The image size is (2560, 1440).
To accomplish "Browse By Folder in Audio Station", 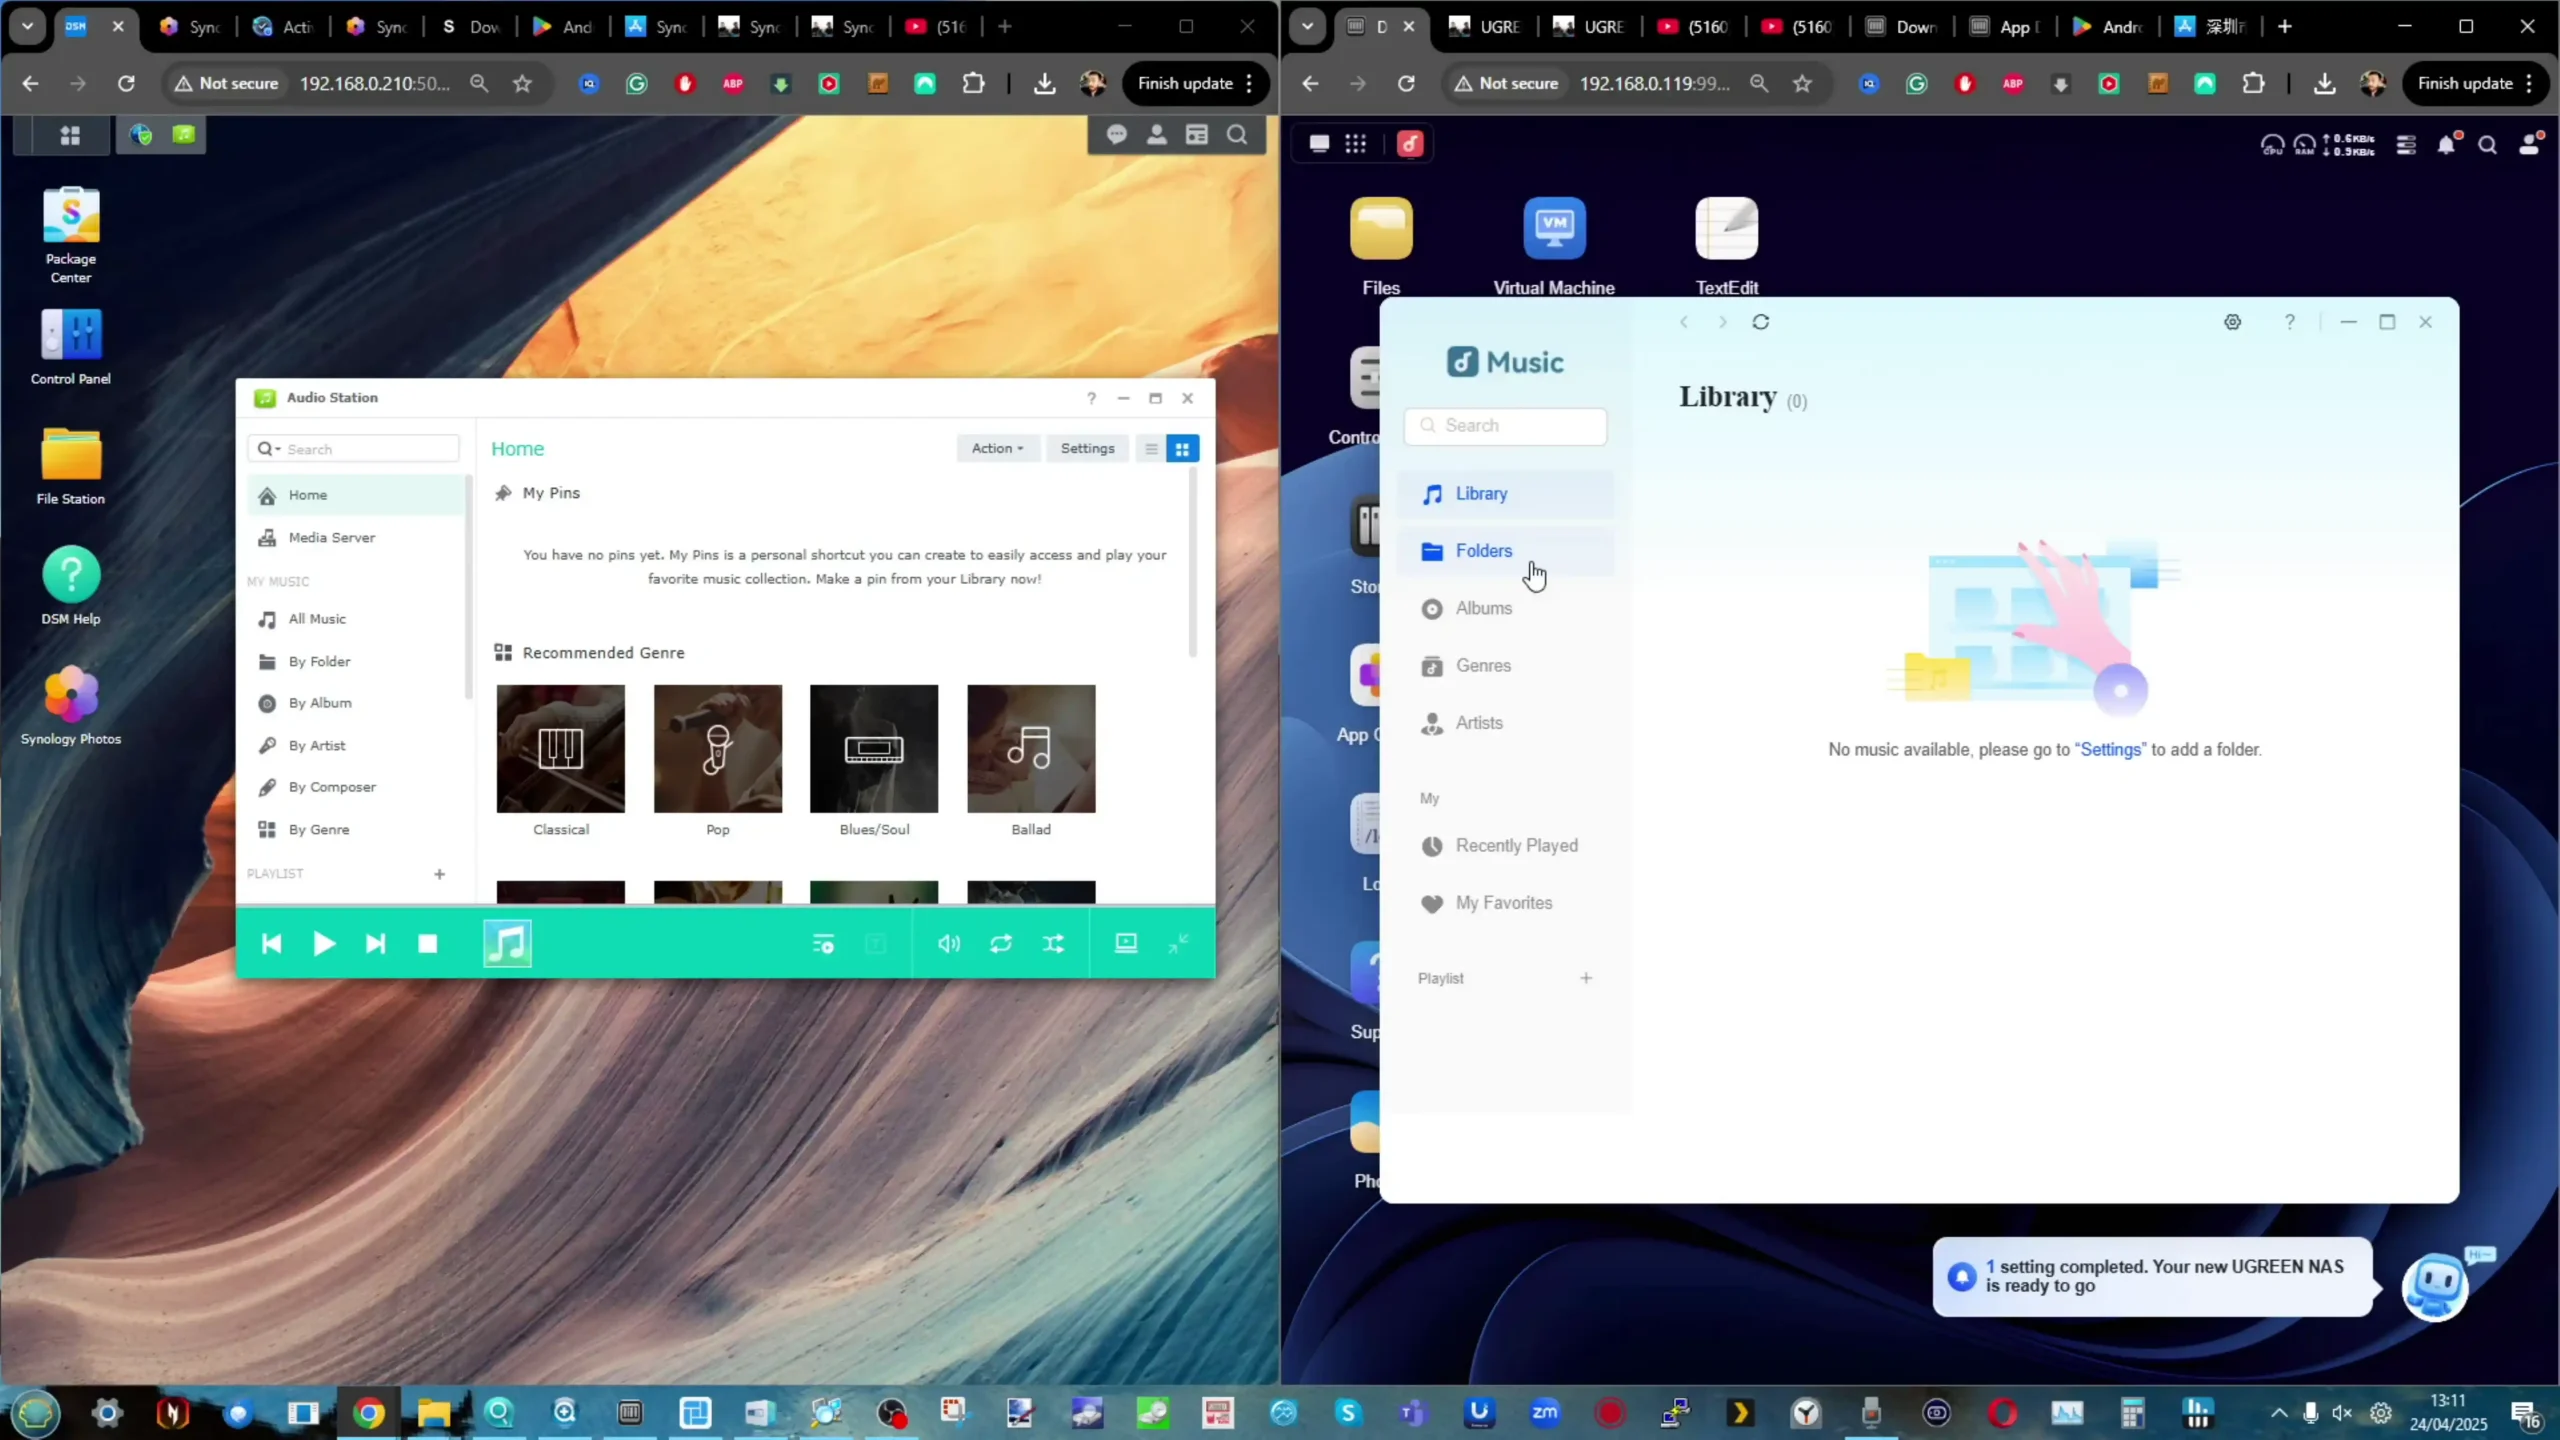I will [355, 662].
